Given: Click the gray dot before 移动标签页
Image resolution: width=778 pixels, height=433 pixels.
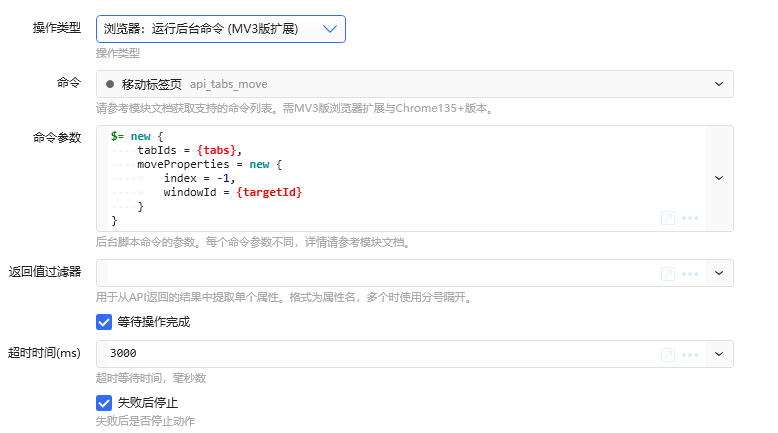Looking at the screenshot, I should (x=110, y=84).
